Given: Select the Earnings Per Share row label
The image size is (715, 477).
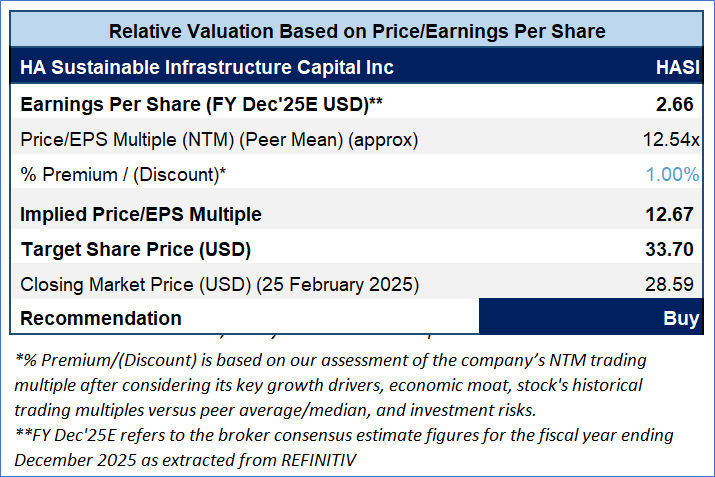Looking at the screenshot, I should pyautogui.click(x=201, y=103).
